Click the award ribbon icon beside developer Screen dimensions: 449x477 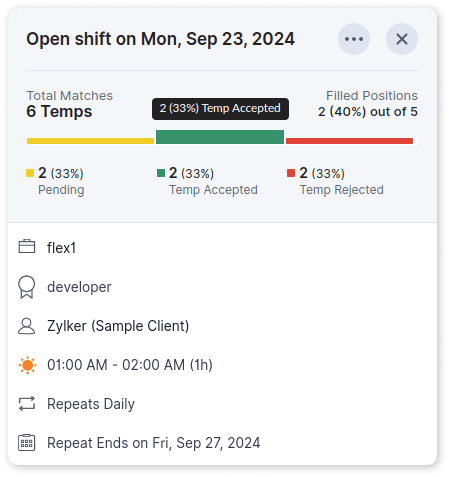(x=27, y=287)
